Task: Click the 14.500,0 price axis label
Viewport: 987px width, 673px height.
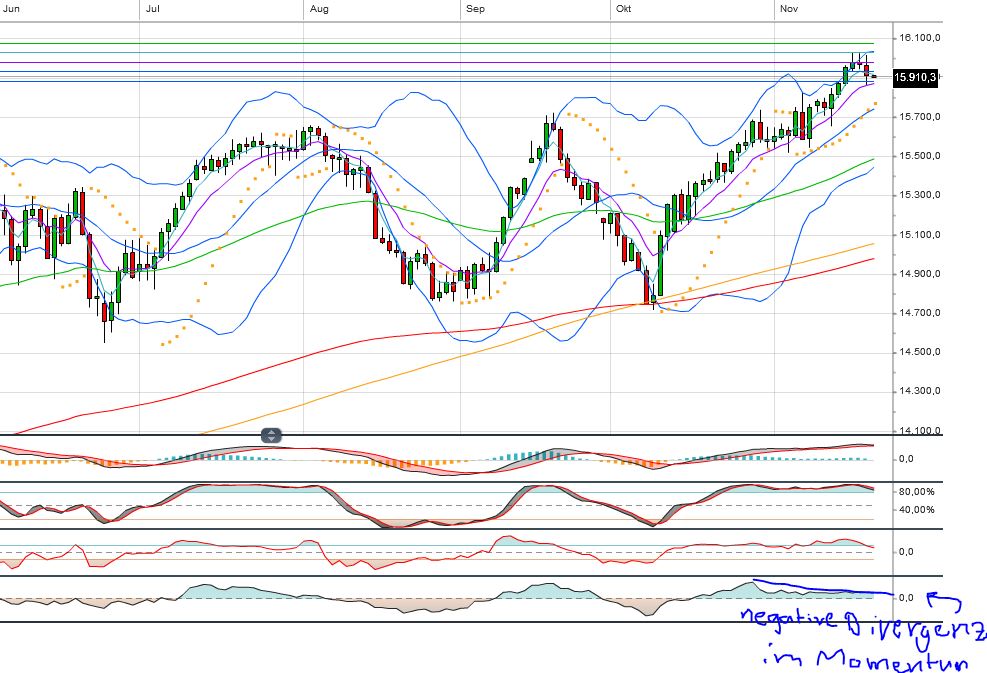Action: 920,351
